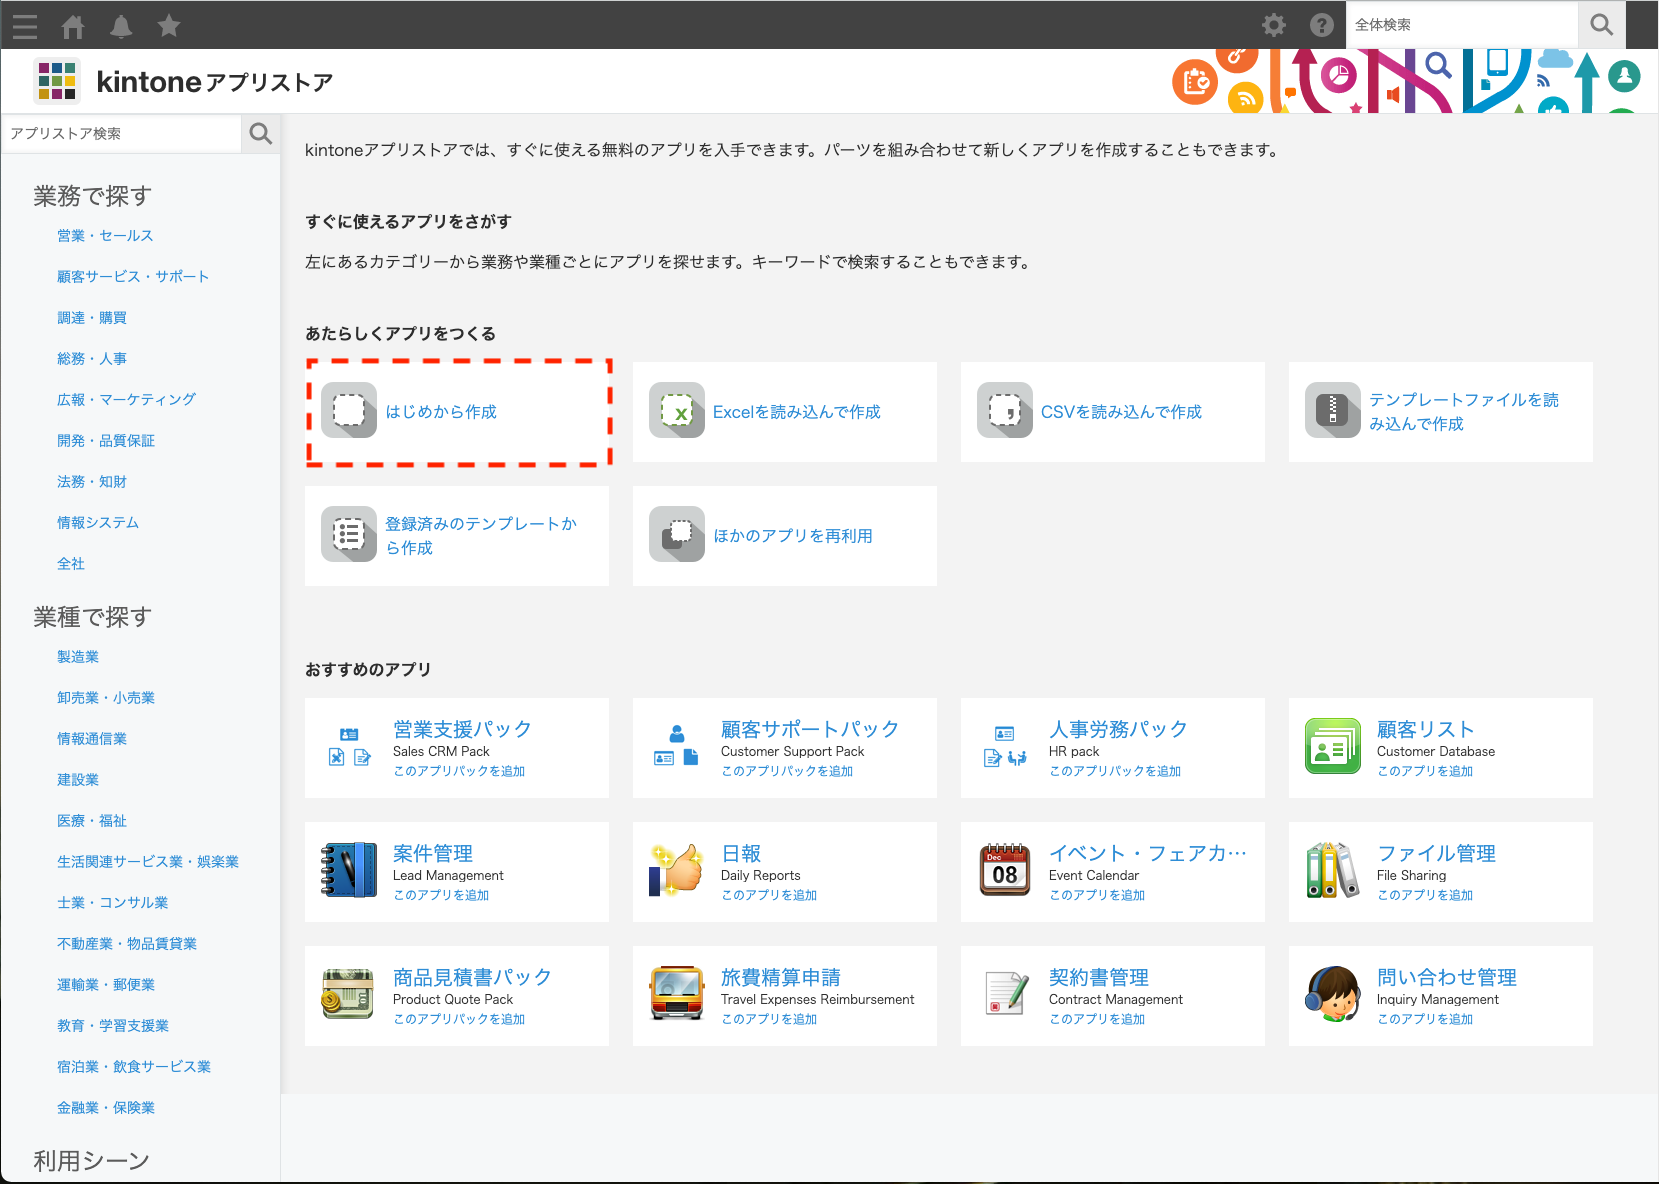This screenshot has width=1659, height=1184.
Task: Click the 全体検索 search box
Action: 1460,24
